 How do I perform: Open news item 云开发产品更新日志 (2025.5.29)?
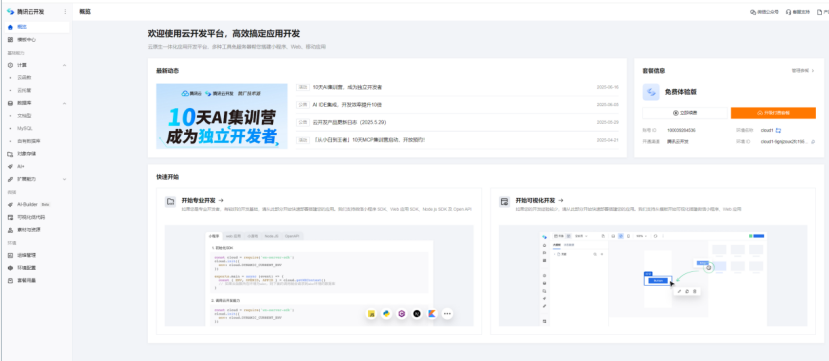click(x=349, y=122)
